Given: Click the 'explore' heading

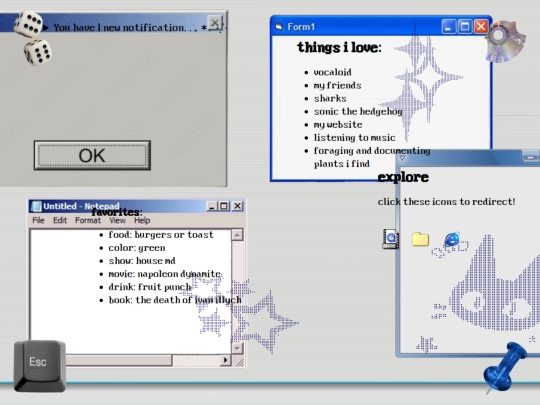Looking at the screenshot, I should pyautogui.click(x=403, y=177).
